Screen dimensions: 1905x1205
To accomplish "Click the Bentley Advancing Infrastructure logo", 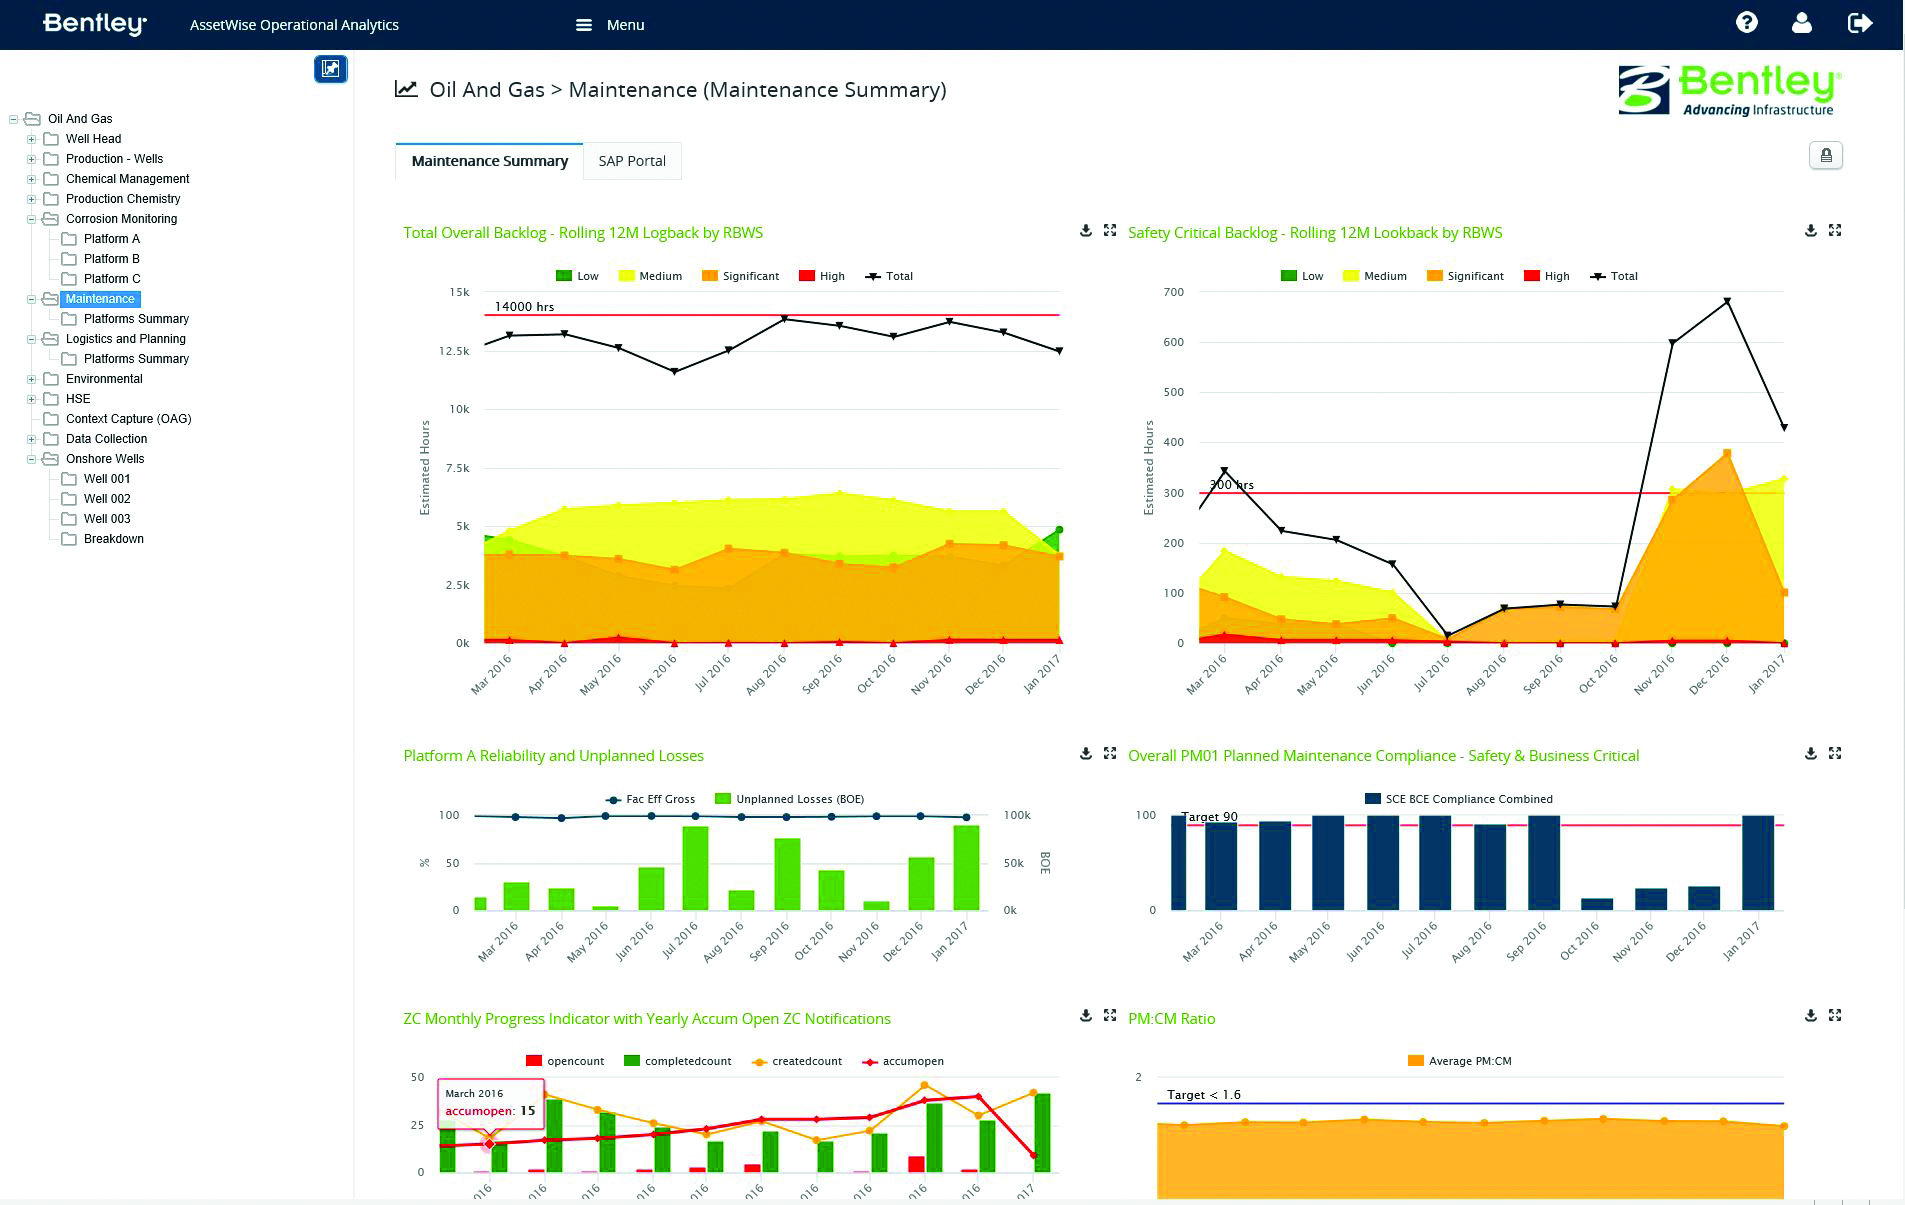I will click(1727, 90).
